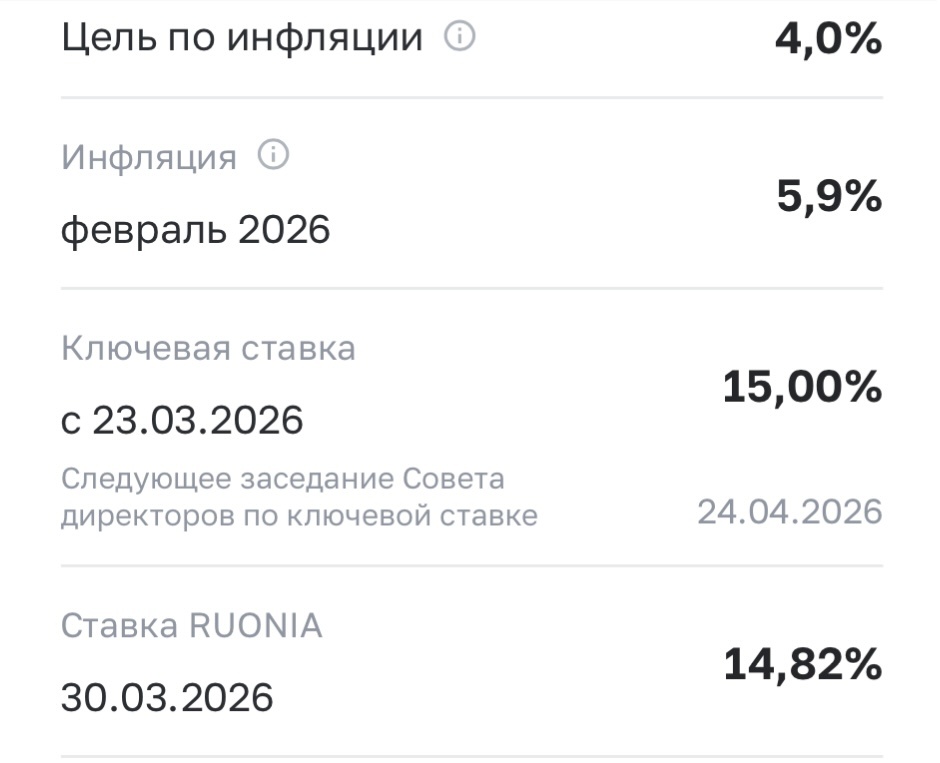Click divider line above Ставка RUONIA
Viewport: 940px width, 763px height.
pyautogui.click(x=471, y=566)
